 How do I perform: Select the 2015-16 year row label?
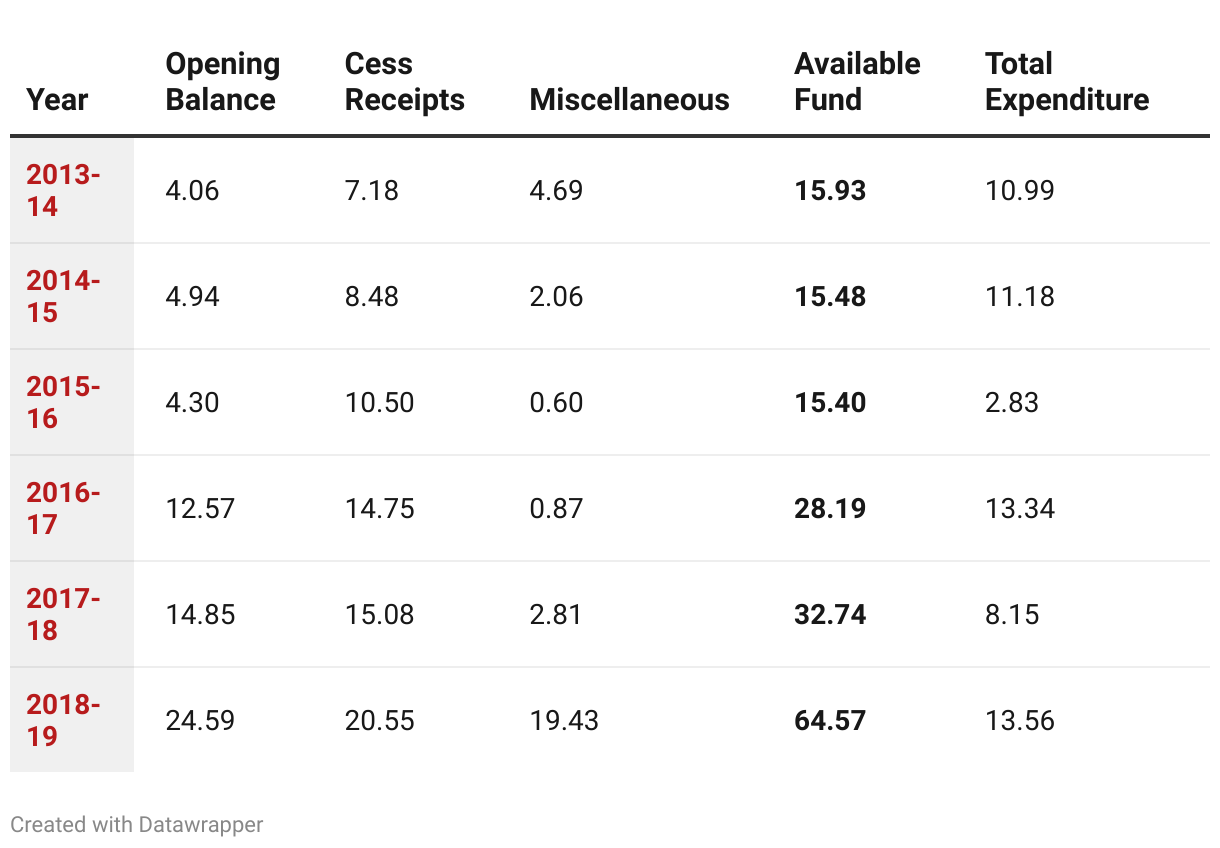click(x=63, y=402)
